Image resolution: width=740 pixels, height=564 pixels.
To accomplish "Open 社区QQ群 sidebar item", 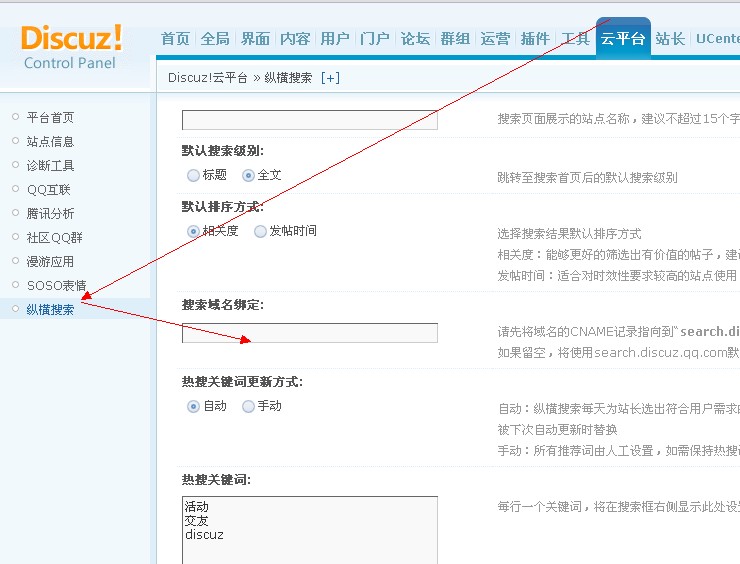I will tap(55, 237).
